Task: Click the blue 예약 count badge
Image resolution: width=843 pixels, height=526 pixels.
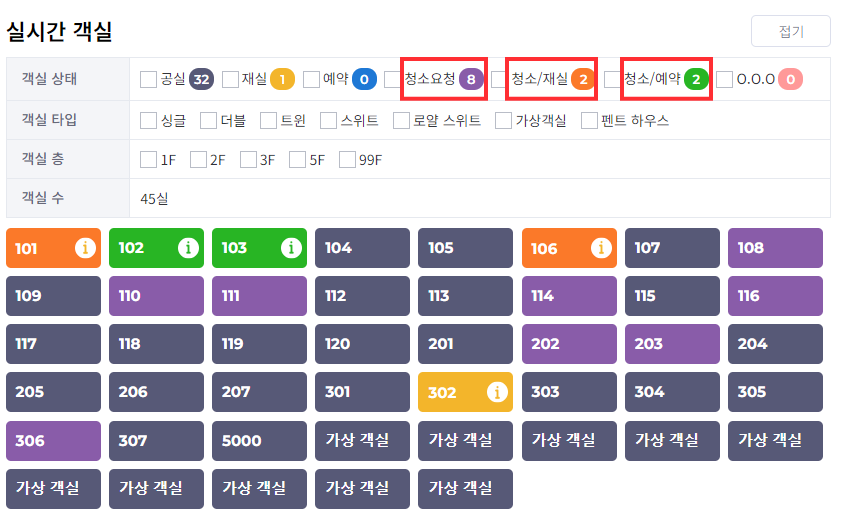Action: point(365,80)
